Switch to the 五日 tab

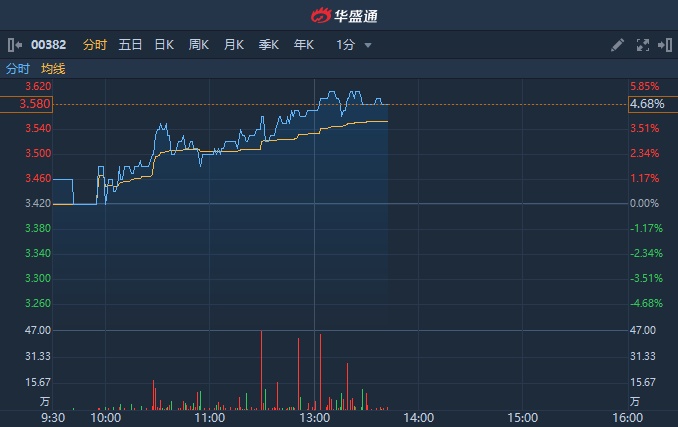130,45
